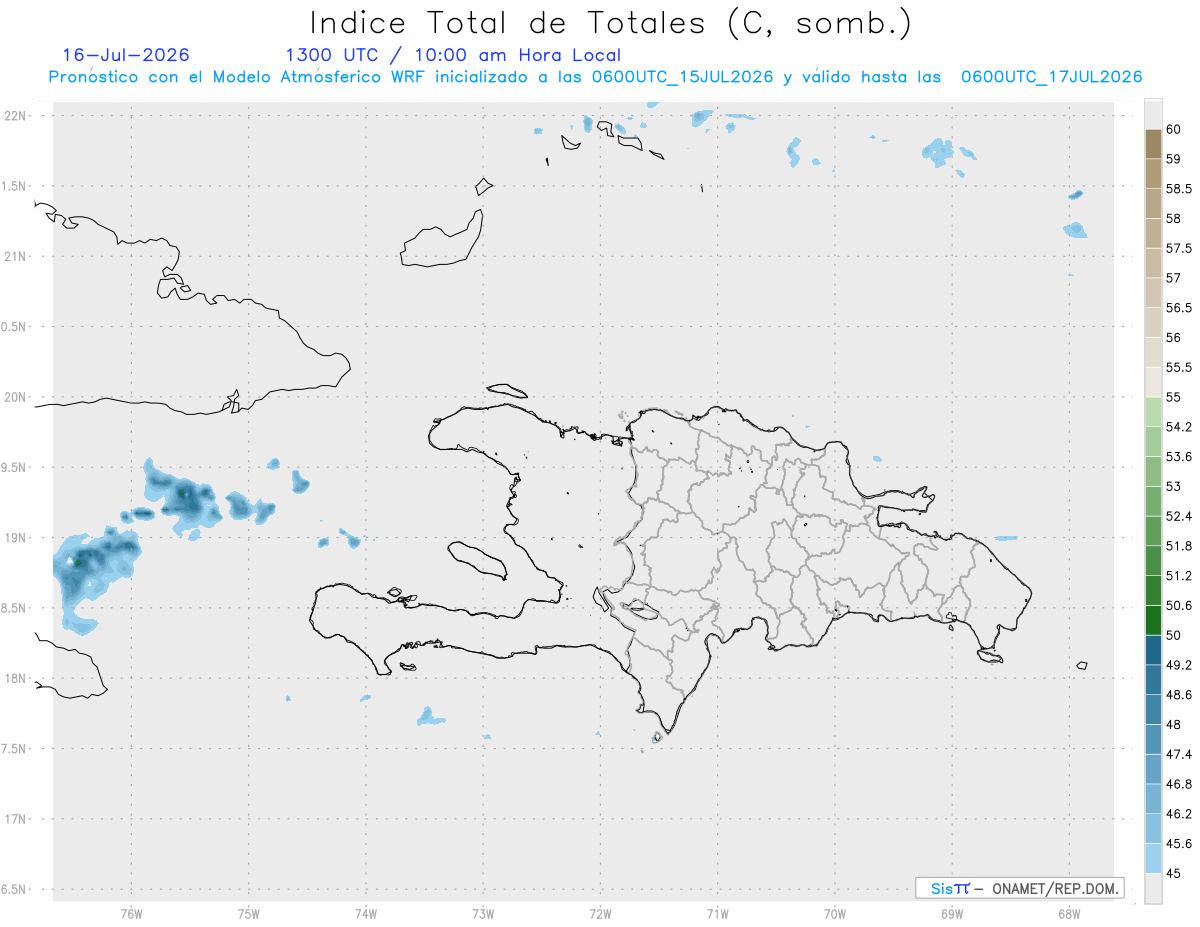Click the "SisTT – ONAMET/REP.DOM." credit box
Image resolution: width=1200 pixels, height=927 pixels.
(x=1019, y=888)
